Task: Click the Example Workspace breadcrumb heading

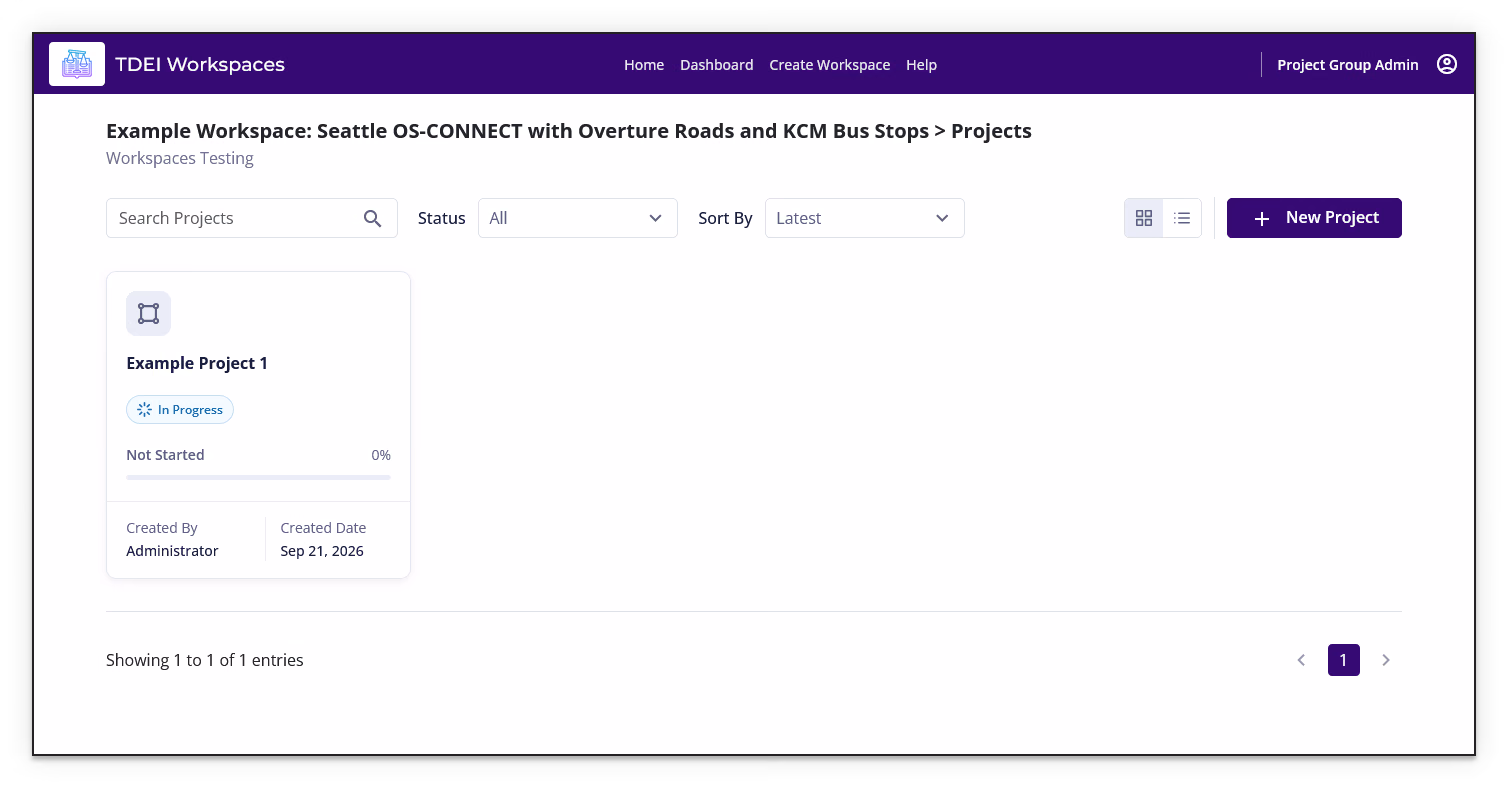Action: [x=569, y=131]
